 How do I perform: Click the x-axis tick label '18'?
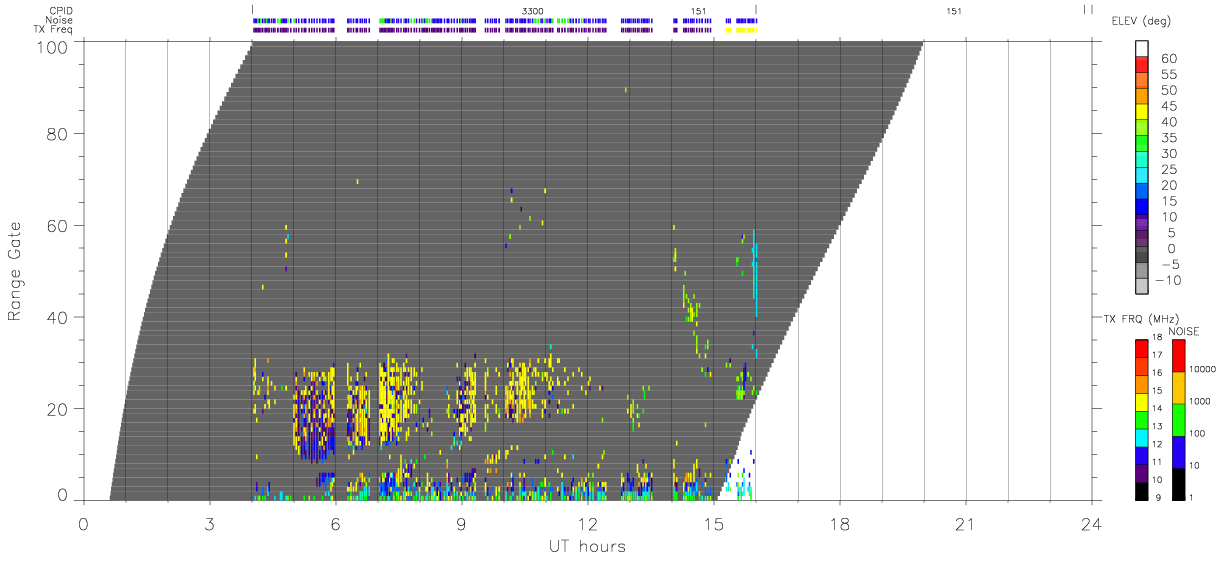[839, 523]
